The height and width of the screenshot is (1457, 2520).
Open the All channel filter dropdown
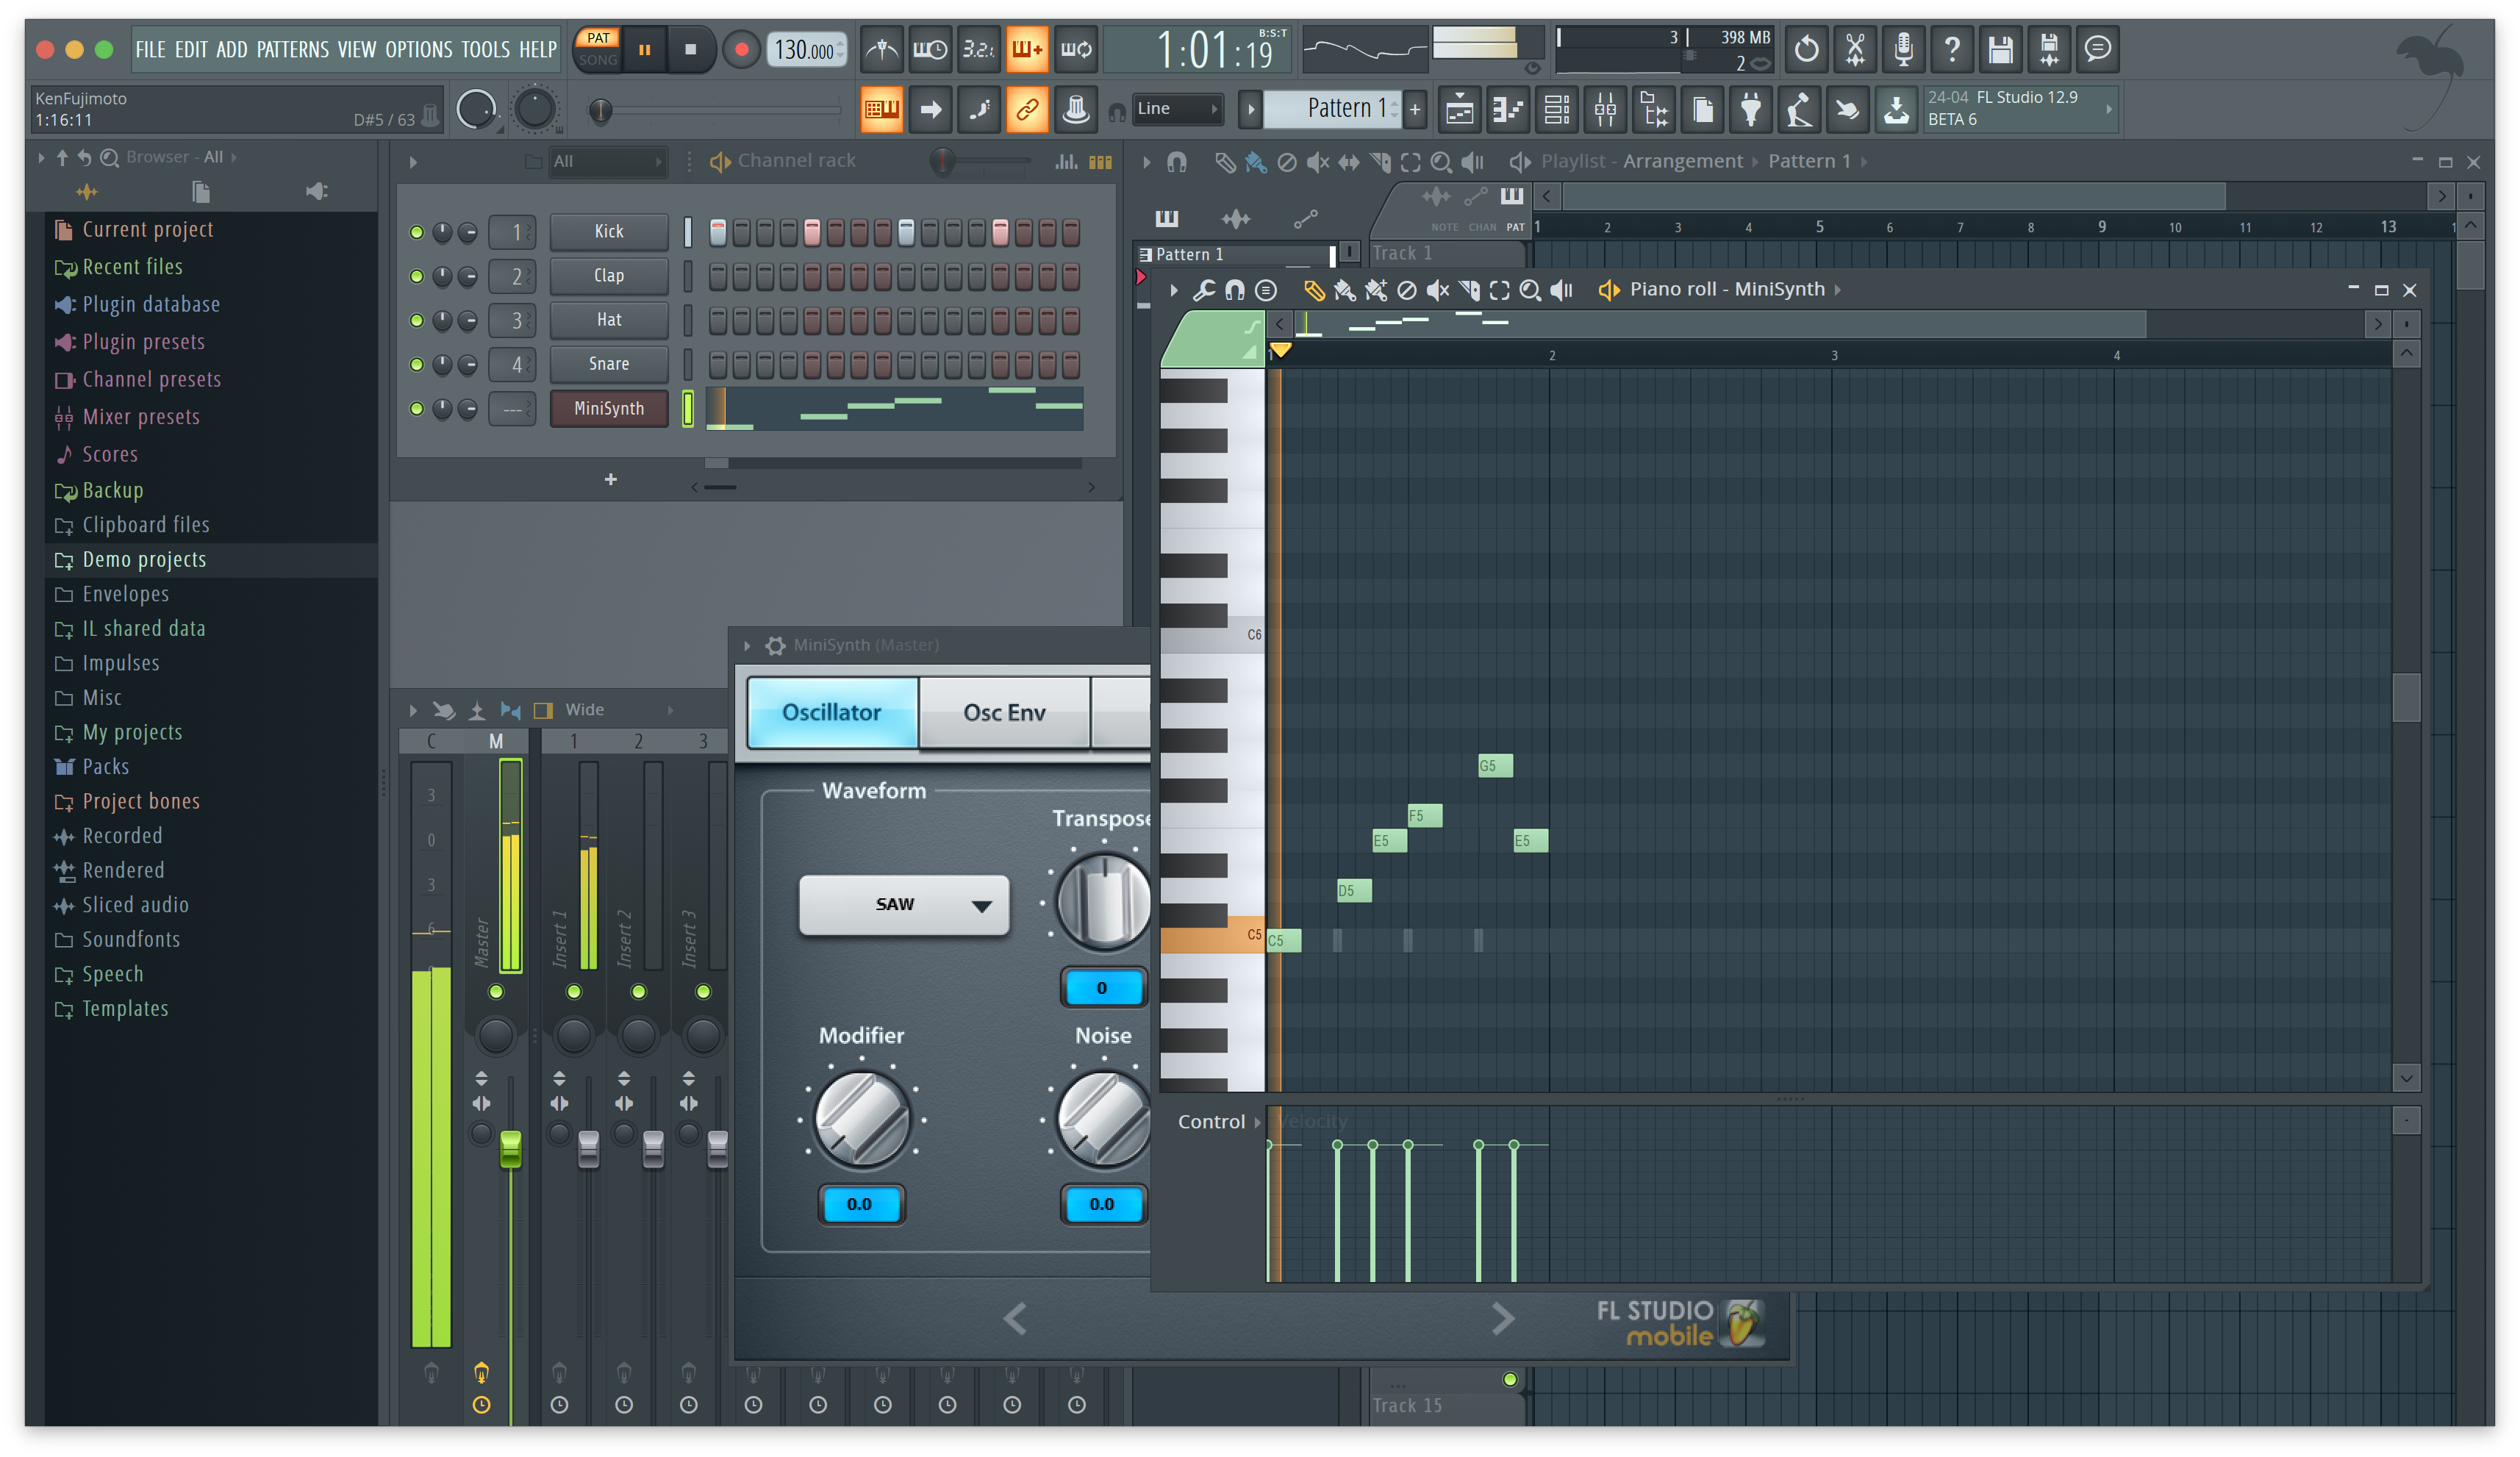point(607,161)
